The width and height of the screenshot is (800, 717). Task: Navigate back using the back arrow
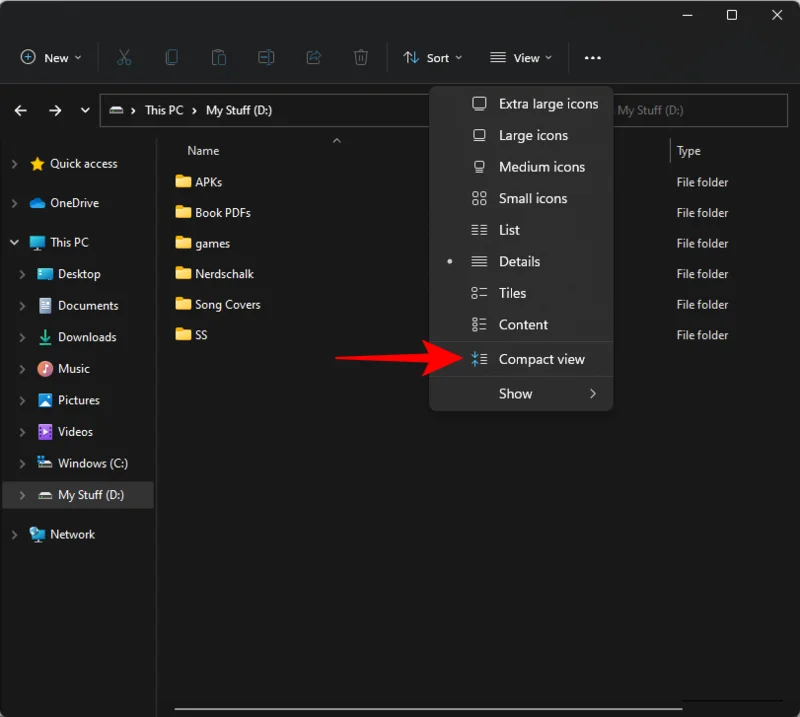20,110
